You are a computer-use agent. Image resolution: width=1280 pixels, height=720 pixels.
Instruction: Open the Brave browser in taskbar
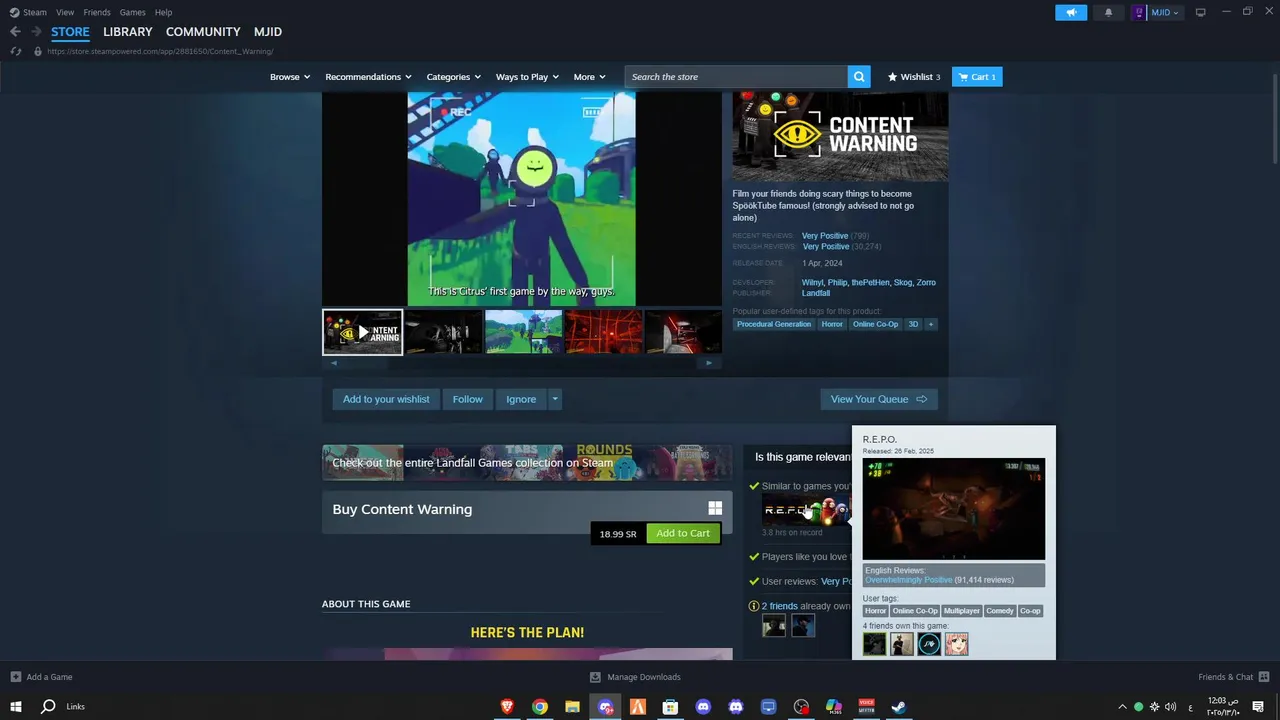click(507, 707)
